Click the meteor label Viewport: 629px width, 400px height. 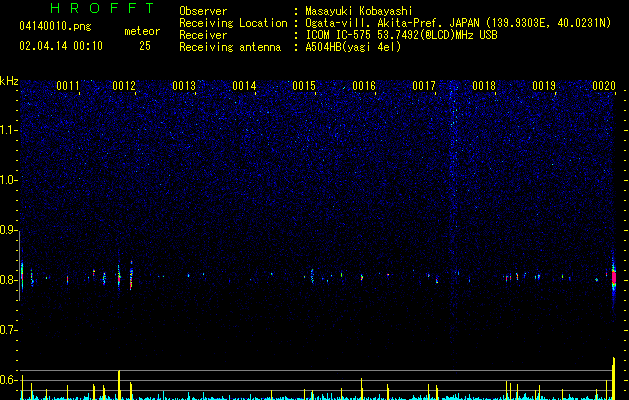[142, 31]
